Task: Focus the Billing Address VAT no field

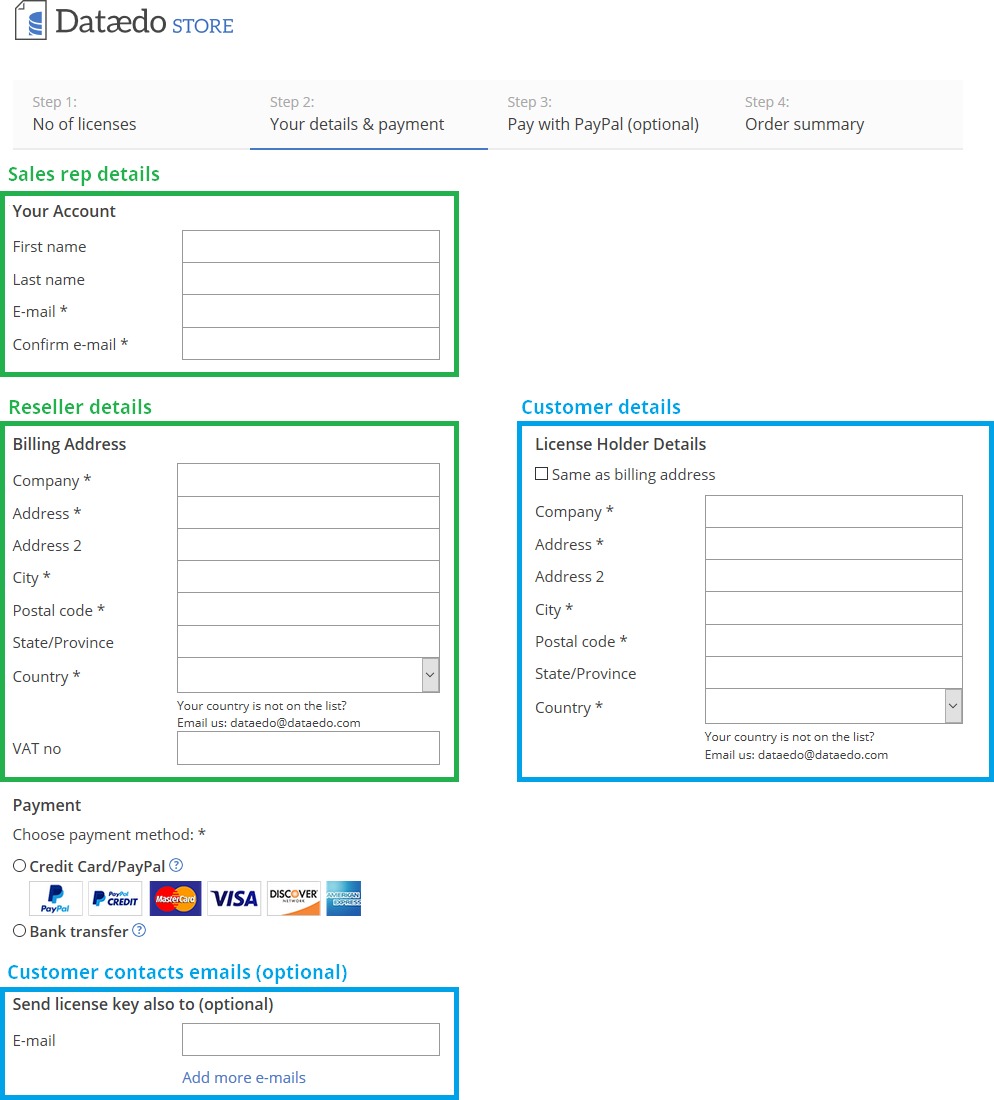Action: pyautogui.click(x=308, y=748)
